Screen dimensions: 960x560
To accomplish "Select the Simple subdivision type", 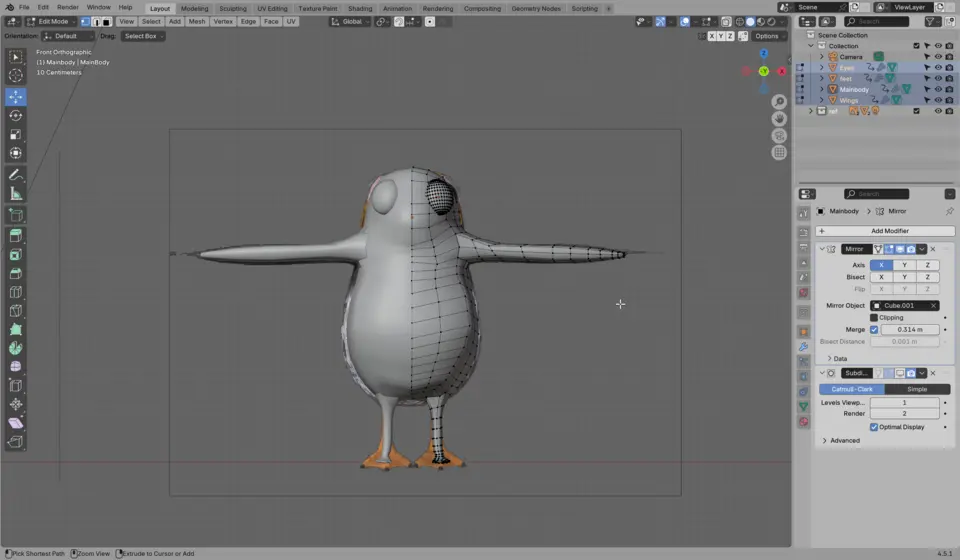I will (x=917, y=389).
